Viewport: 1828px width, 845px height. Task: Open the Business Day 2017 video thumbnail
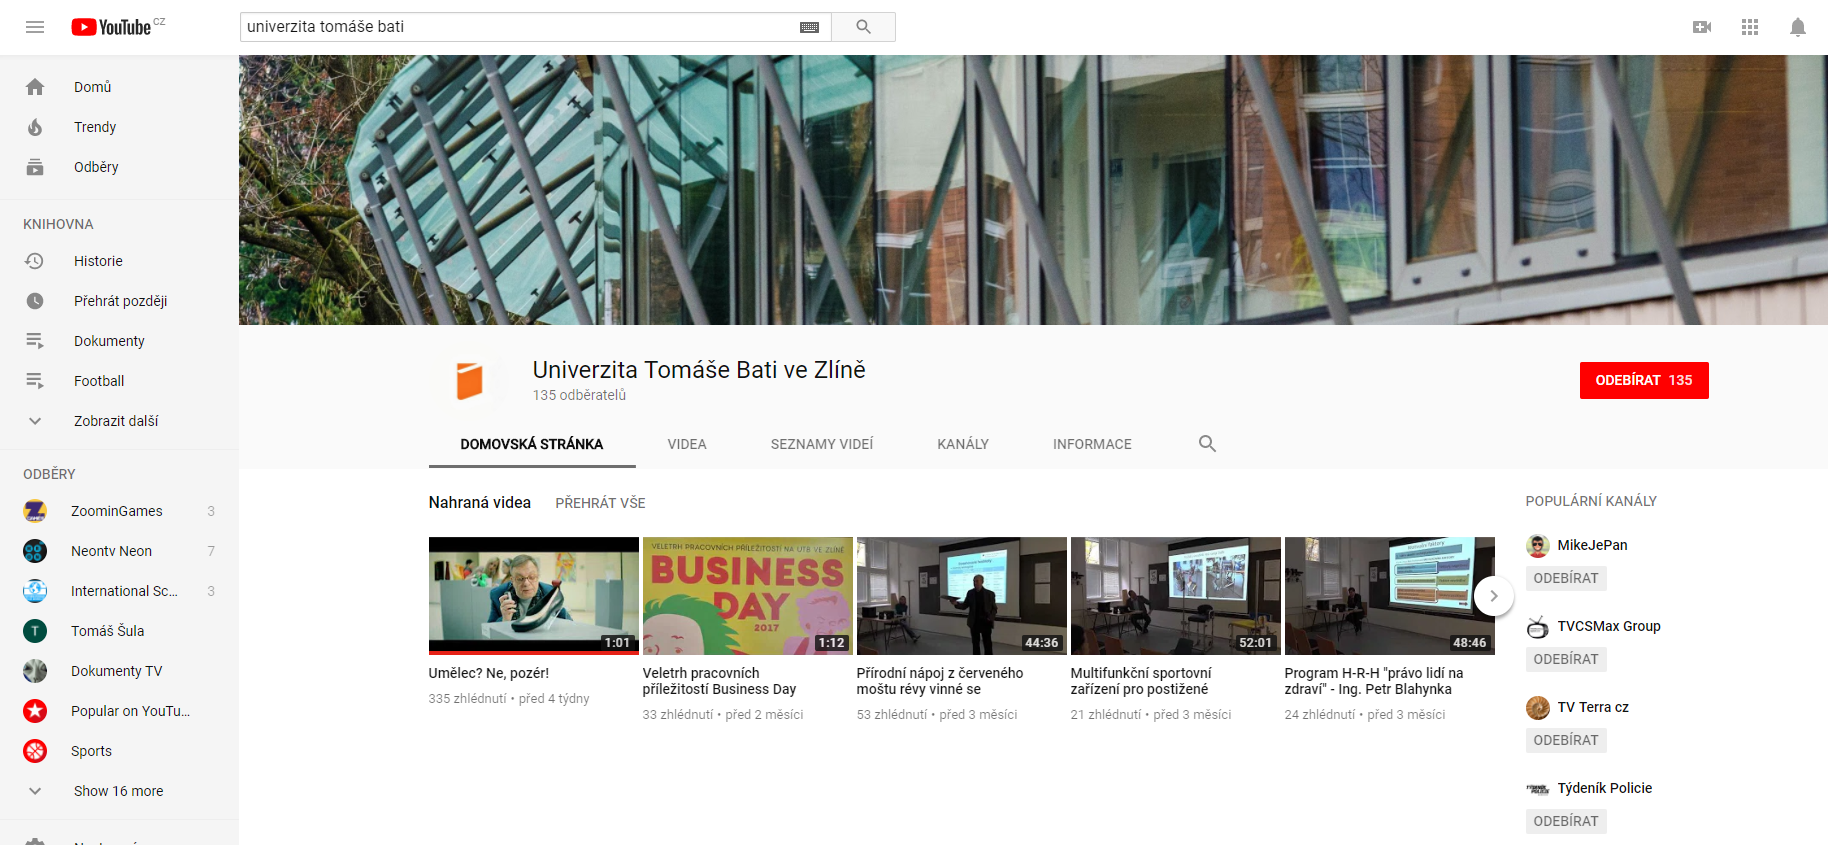(x=748, y=596)
